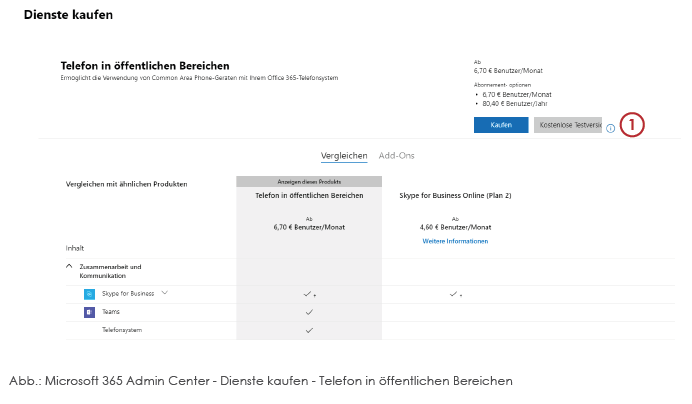The height and width of the screenshot is (404, 692).
Task: Click Skype for Business Online (Plan 2) heading
Action: 455,195
